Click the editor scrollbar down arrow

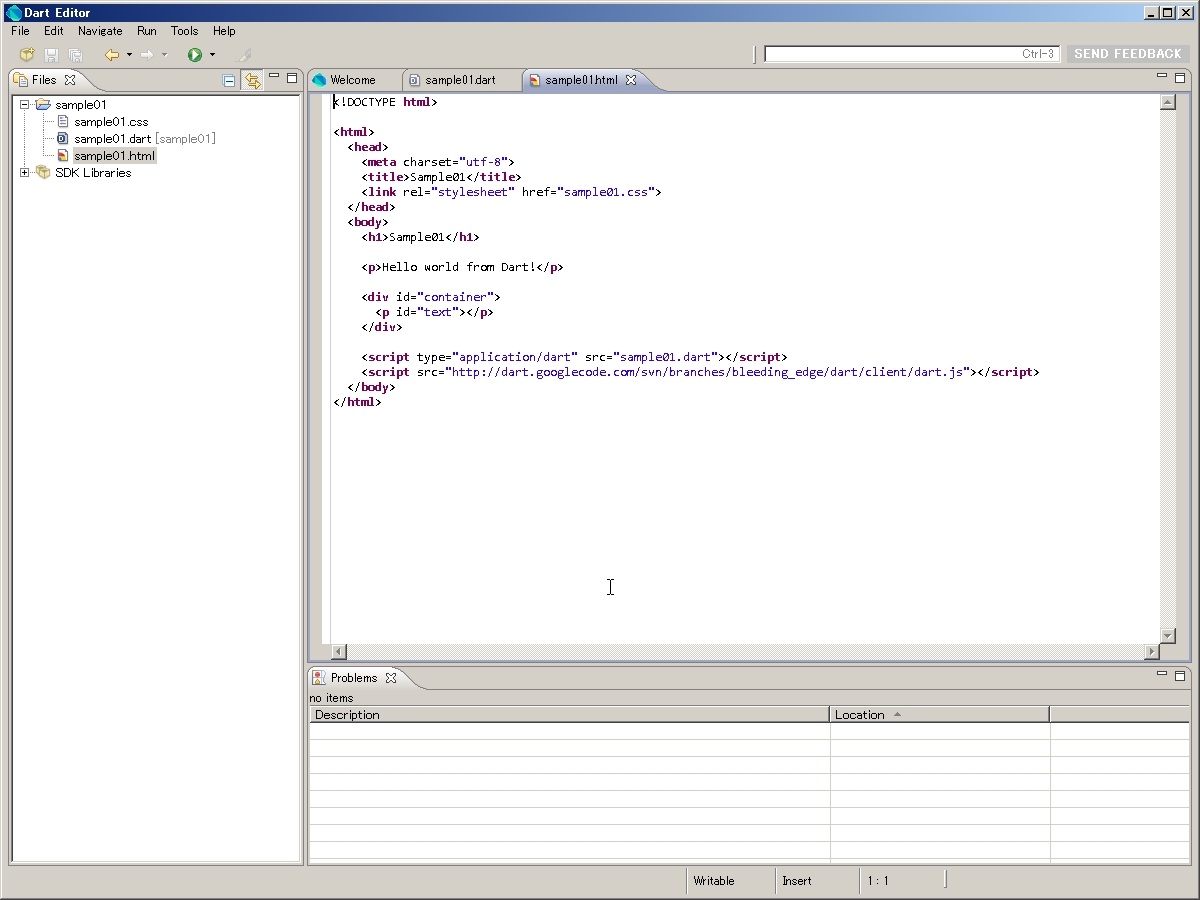tap(1167, 635)
